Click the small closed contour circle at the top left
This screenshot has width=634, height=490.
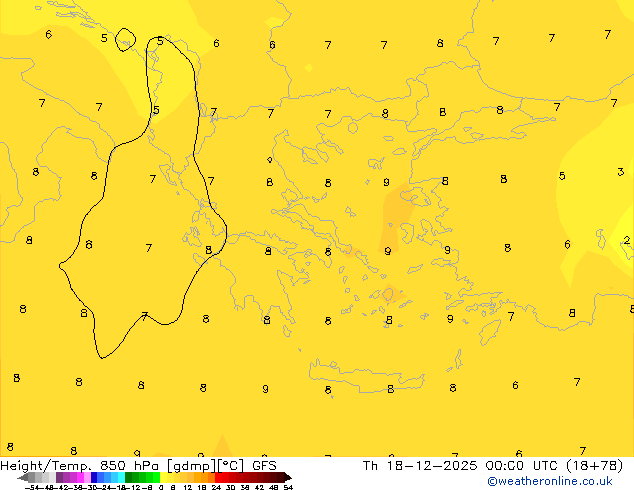tap(125, 40)
